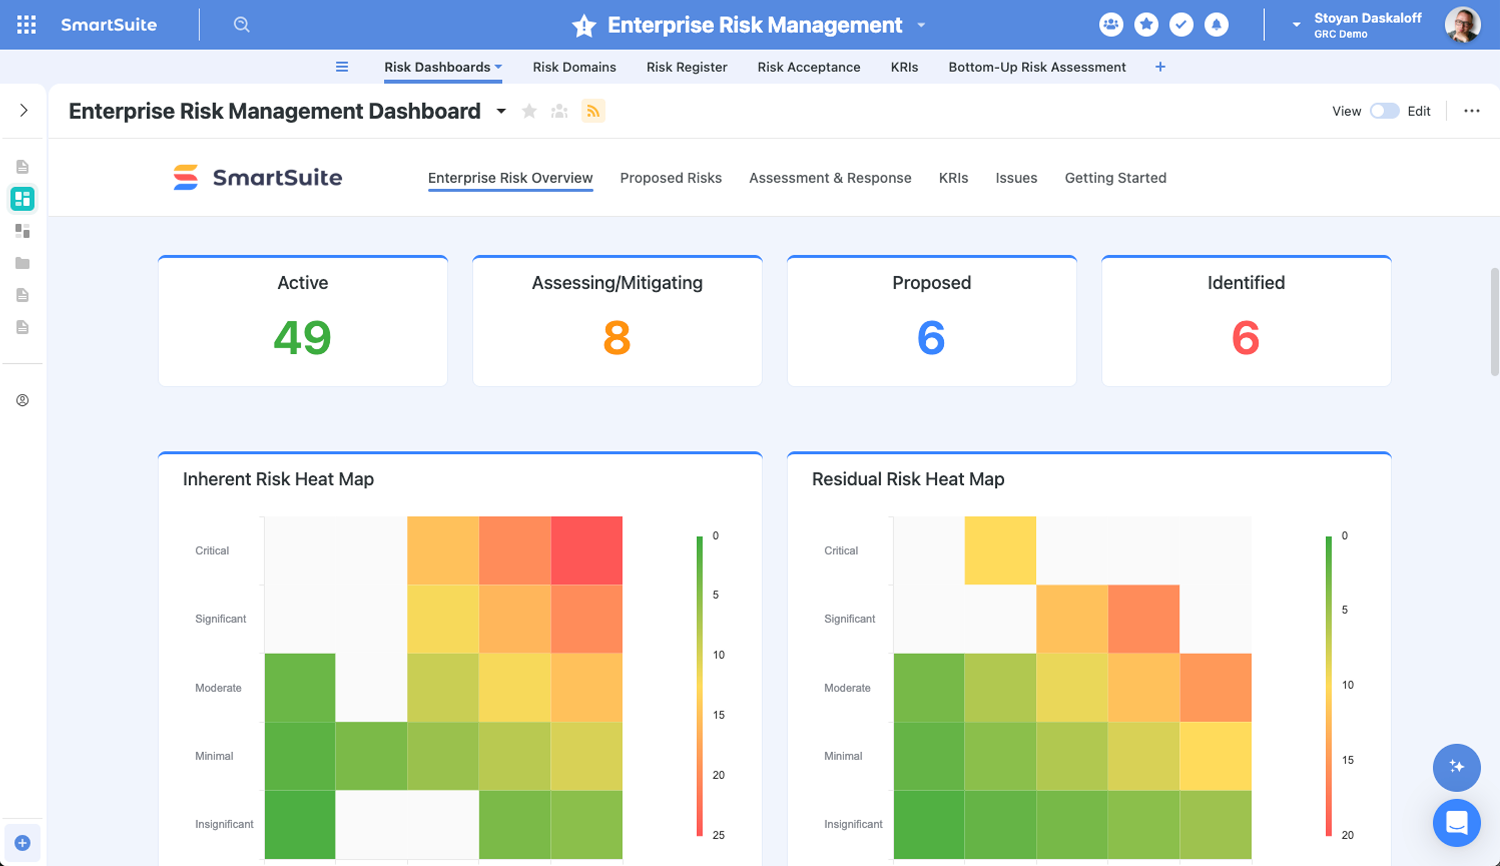The width and height of the screenshot is (1500, 866).
Task: Click the Inherent Risk Heat Map title
Action: pyautogui.click(x=278, y=479)
